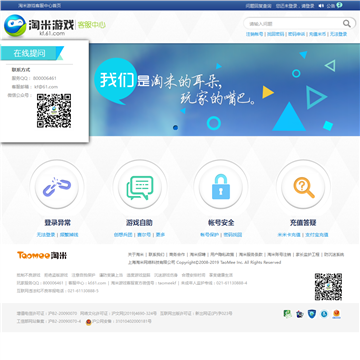This screenshot has width=360, height=360.
Task: Open 无法登录 under 登录异常
Action: point(46,235)
